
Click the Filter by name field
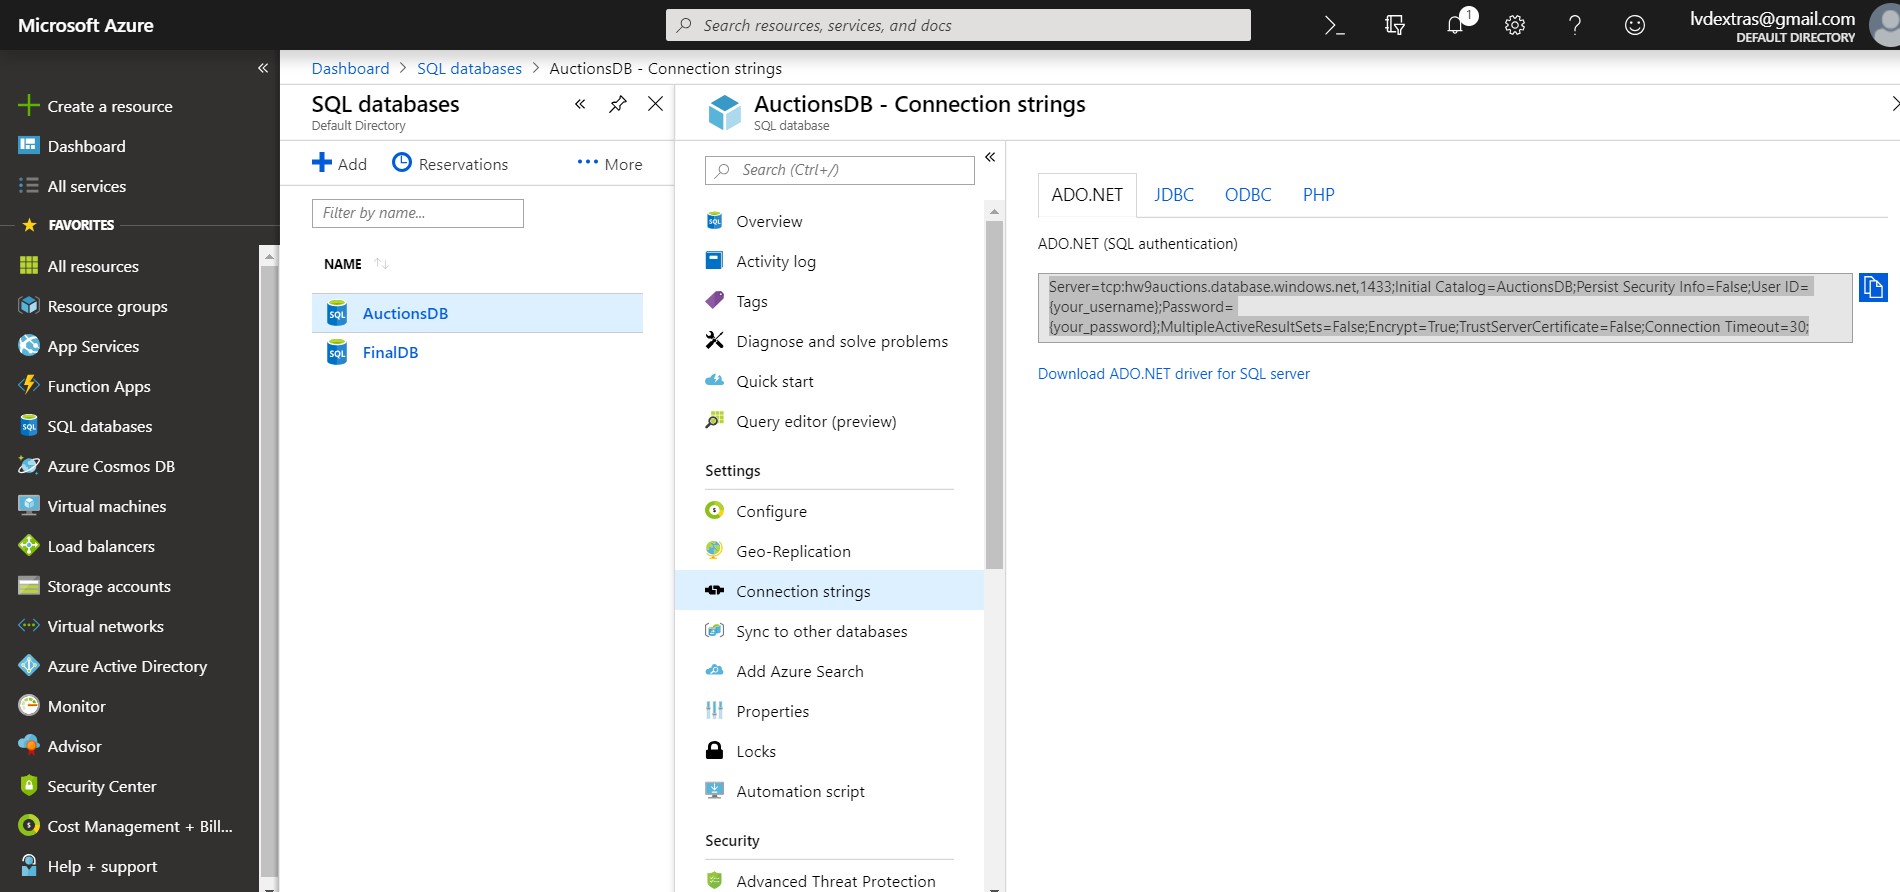[x=417, y=213]
